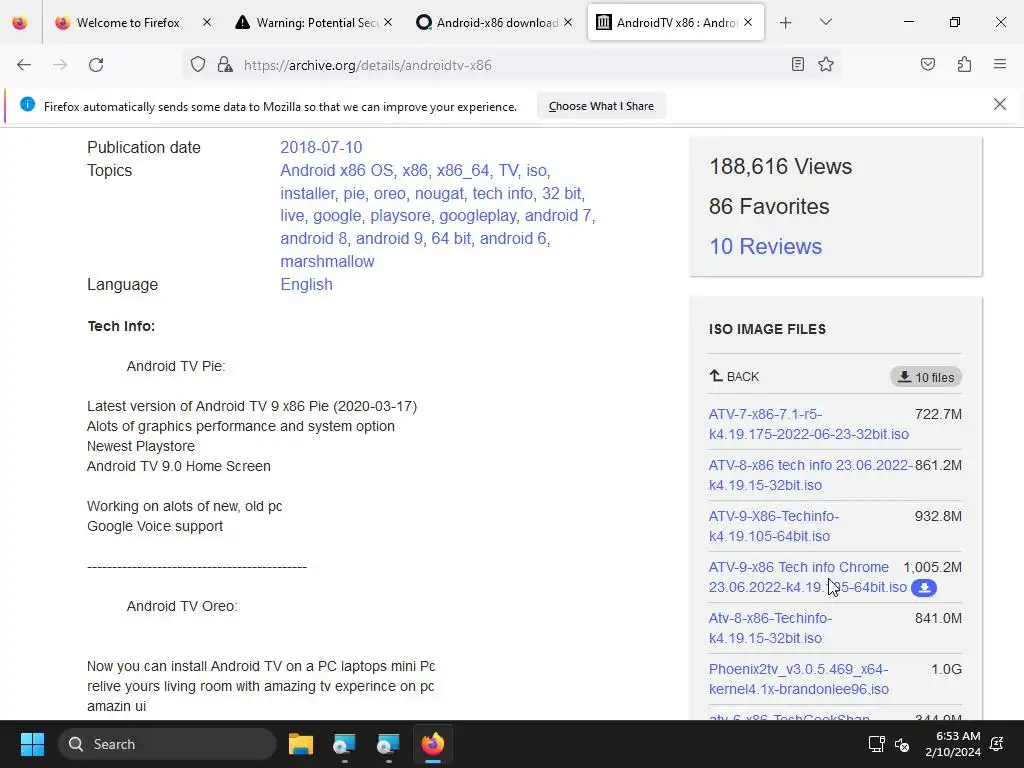Image resolution: width=1024 pixels, height=768 pixels.
Task: Download Phoenix2tv_v3.0.5.469_x64 iso
Action: [799, 679]
